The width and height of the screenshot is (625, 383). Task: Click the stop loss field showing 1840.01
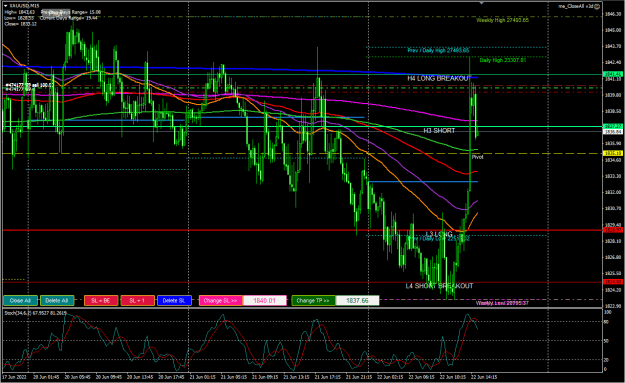point(265,301)
